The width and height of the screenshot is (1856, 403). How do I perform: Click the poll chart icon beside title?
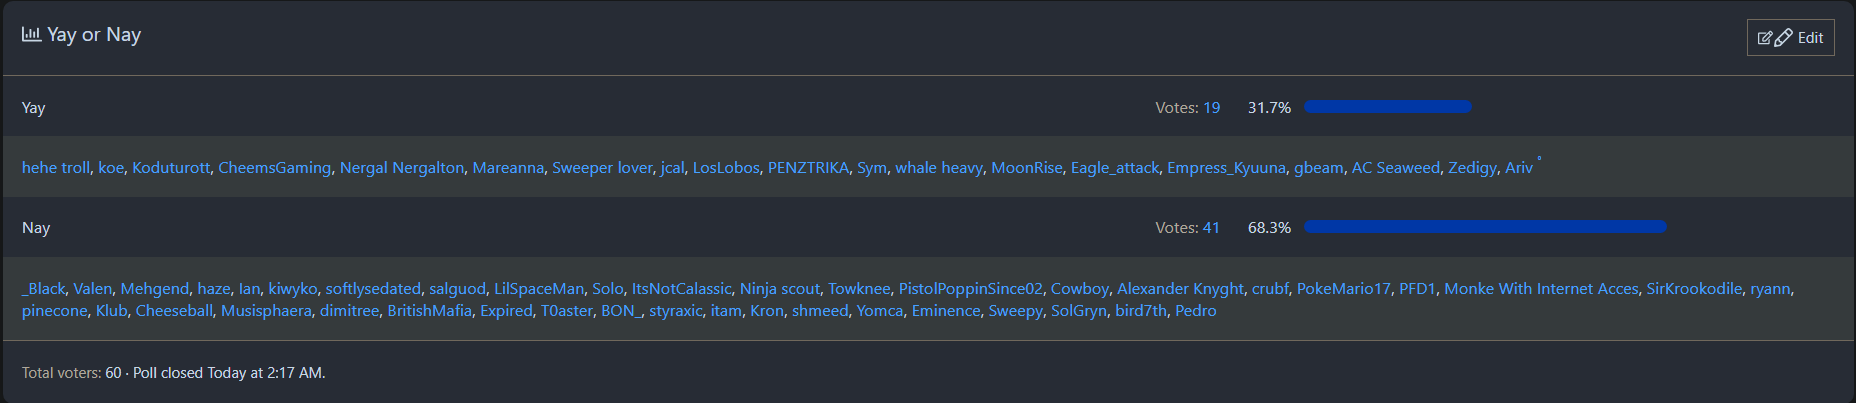tap(31, 34)
